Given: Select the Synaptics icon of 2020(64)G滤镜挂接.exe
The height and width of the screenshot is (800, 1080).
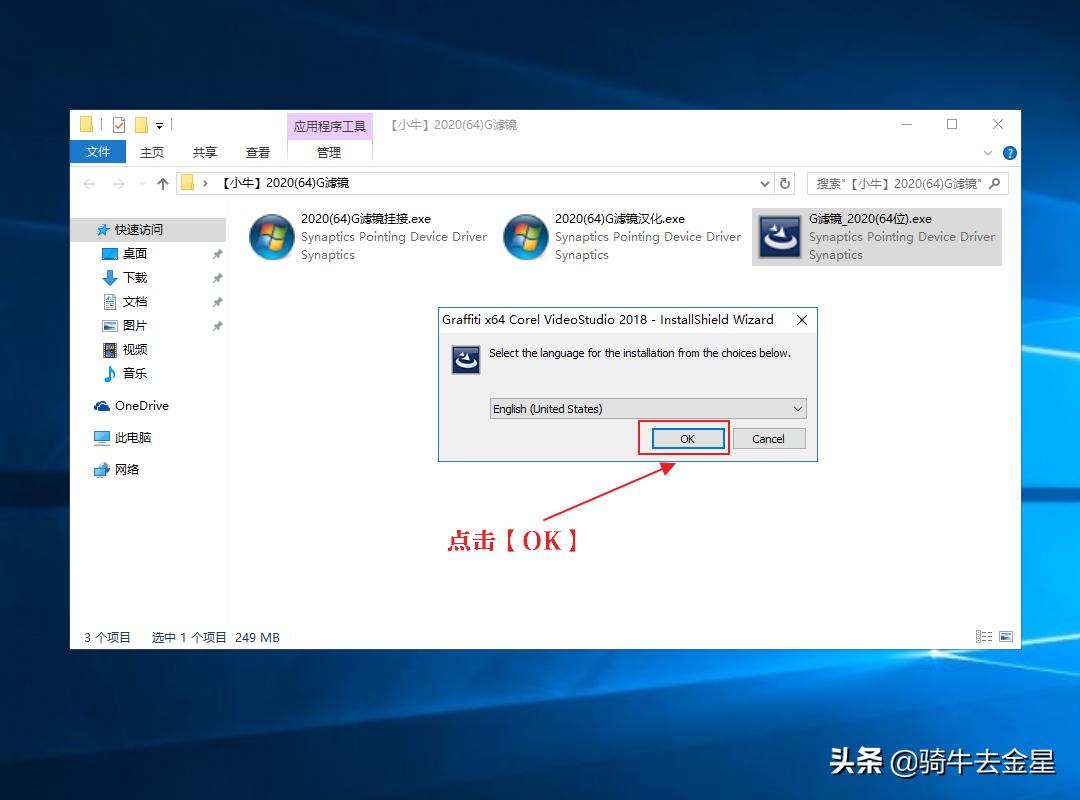Looking at the screenshot, I should point(271,237).
